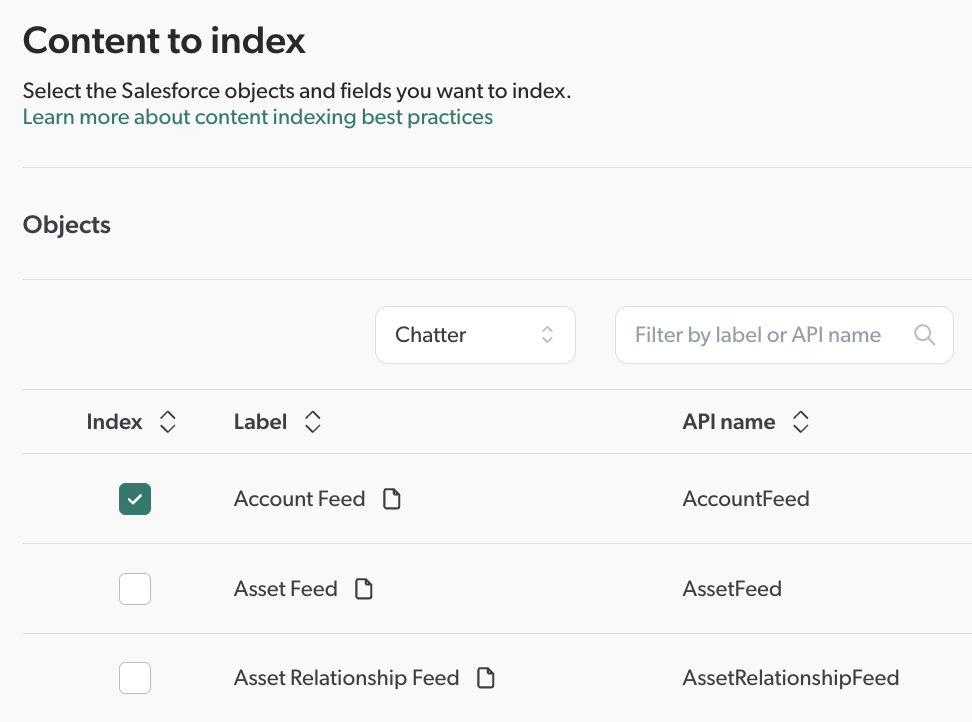
Task: Select the Asset Feed row label
Action: coord(286,588)
